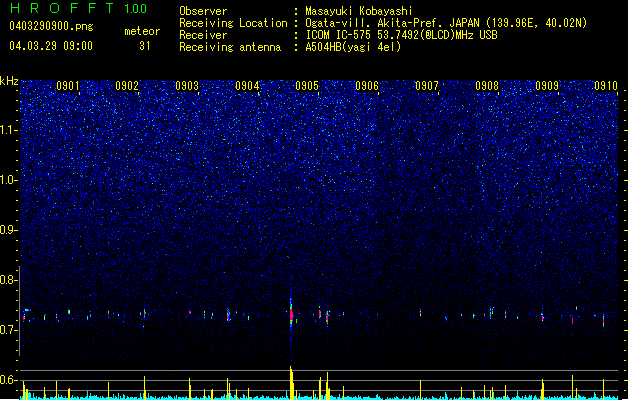Viewport: 629px width, 400px height.
Task: Click the 0903 time marker
Action: [x=187, y=86]
